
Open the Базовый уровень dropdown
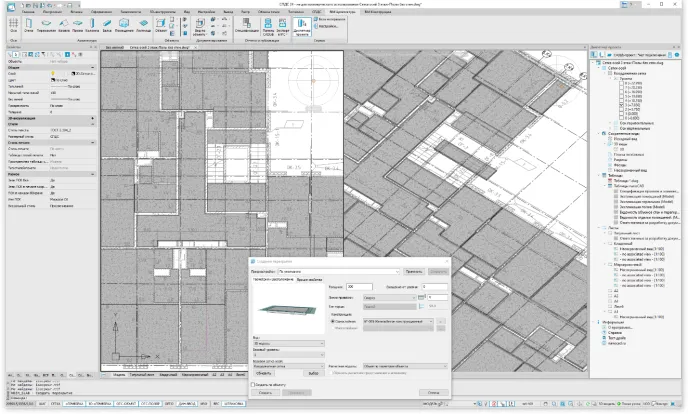(285, 353)
